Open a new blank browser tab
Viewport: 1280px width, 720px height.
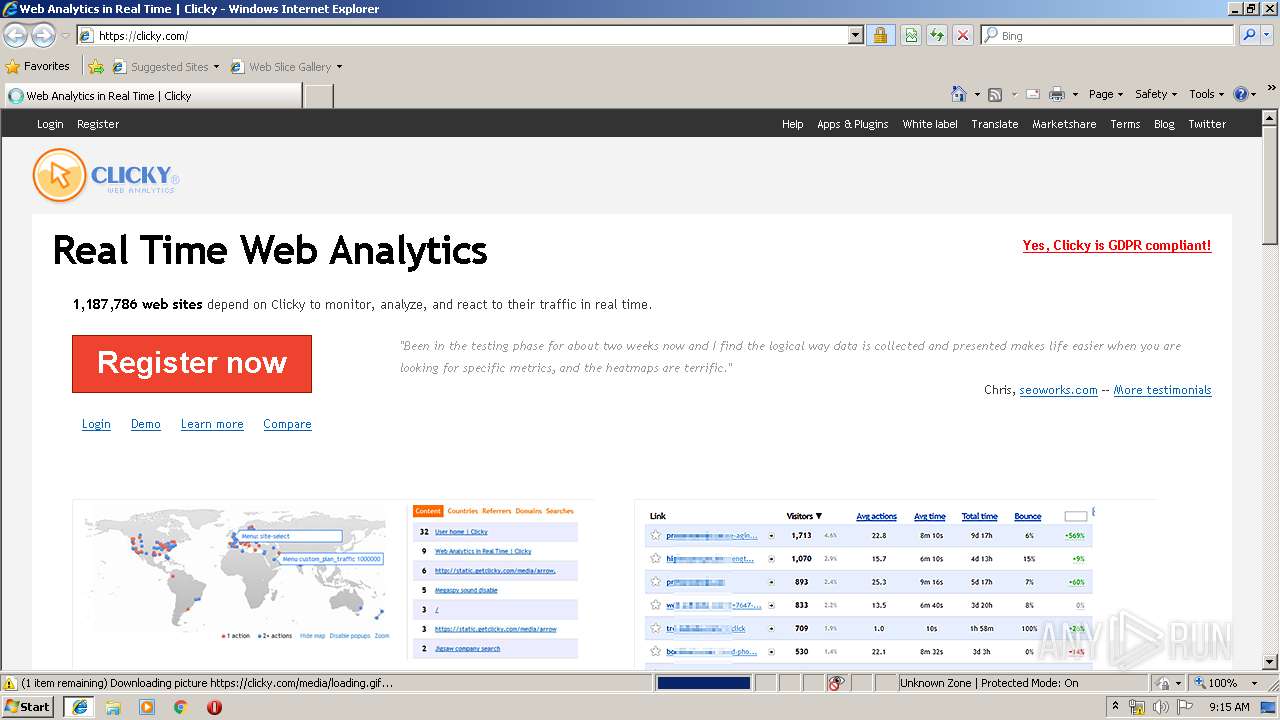[x=318, y=96]
